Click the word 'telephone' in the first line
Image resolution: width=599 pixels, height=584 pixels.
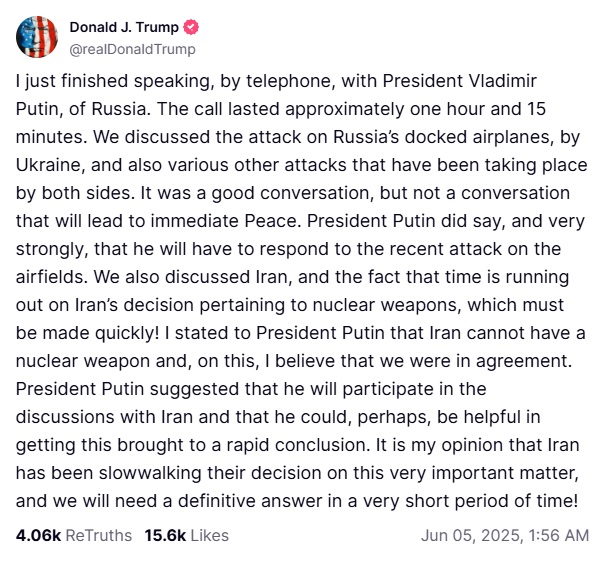pyautogui.click(x=287, y=81)
